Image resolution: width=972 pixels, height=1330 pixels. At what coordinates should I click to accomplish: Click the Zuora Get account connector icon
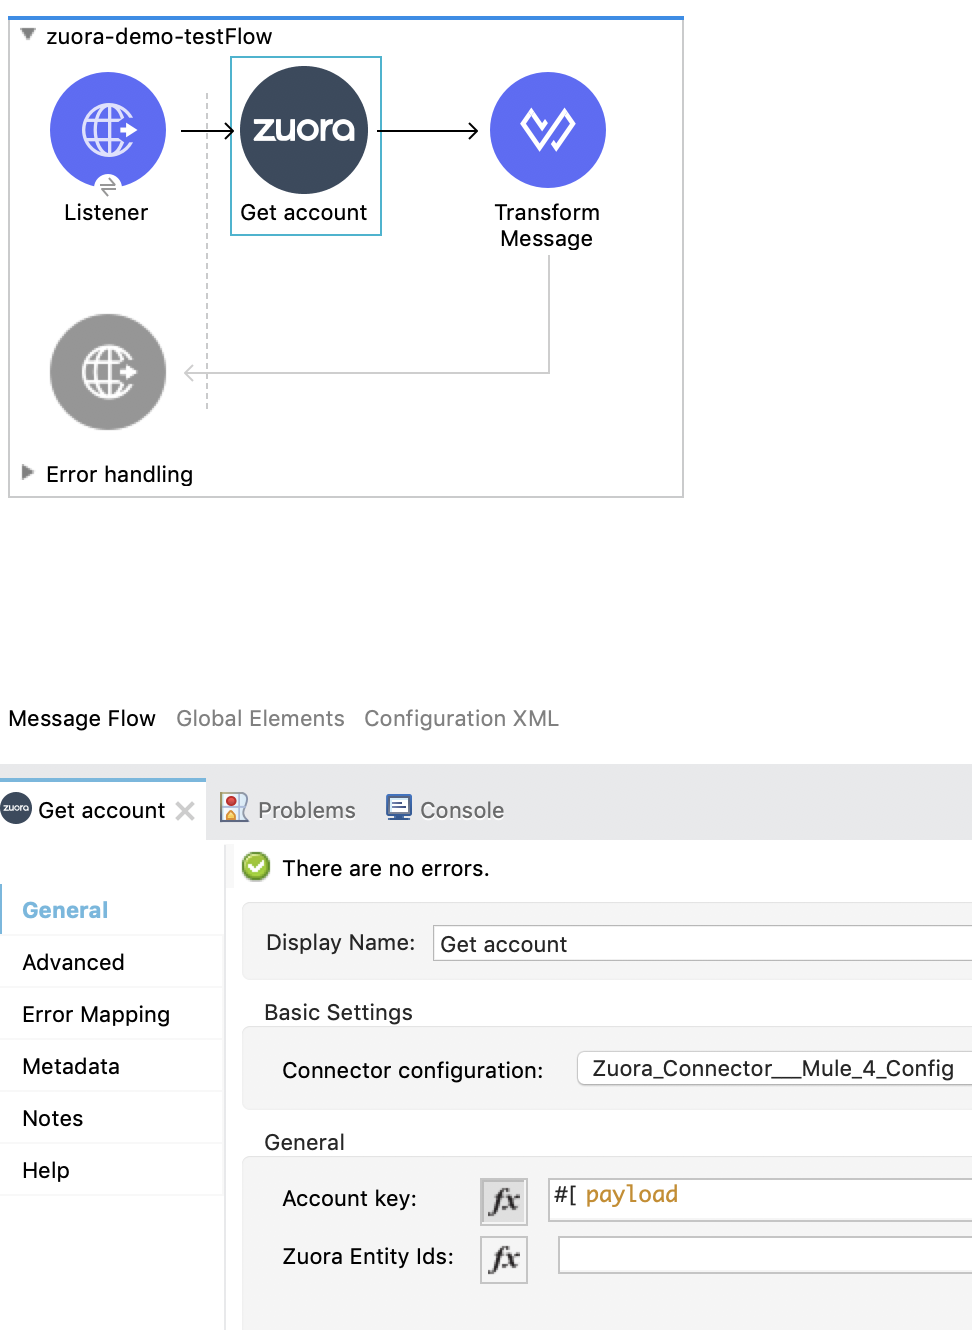305,130
